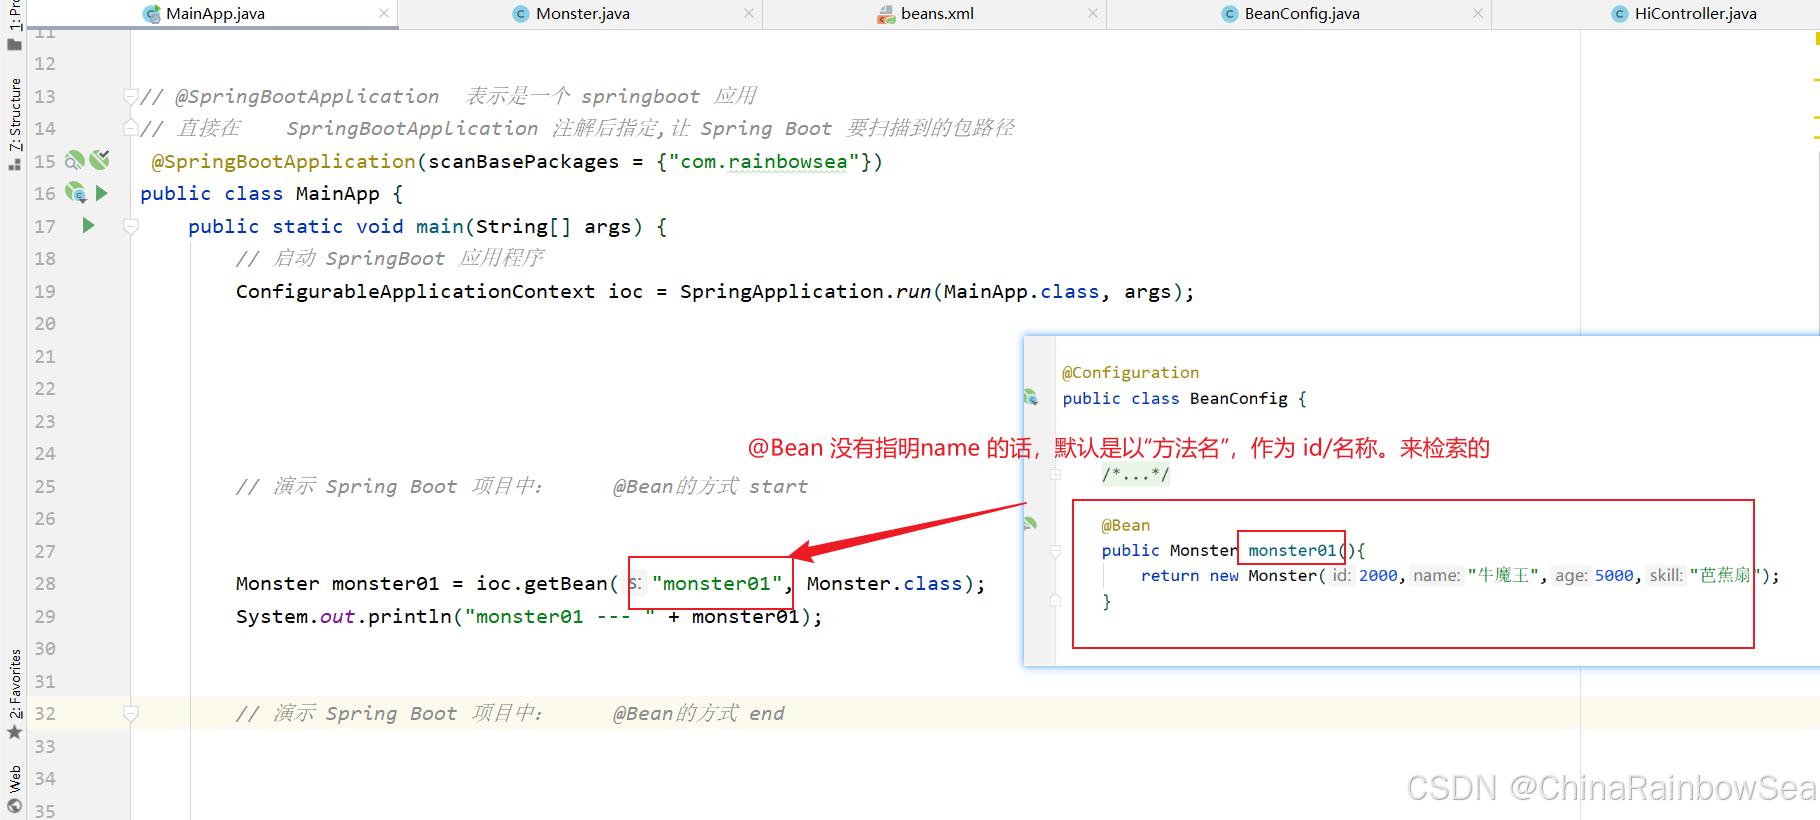Click the BeanConfig.java class file icon
This screenshot has width=1820, height=820.
[1230, 14]
